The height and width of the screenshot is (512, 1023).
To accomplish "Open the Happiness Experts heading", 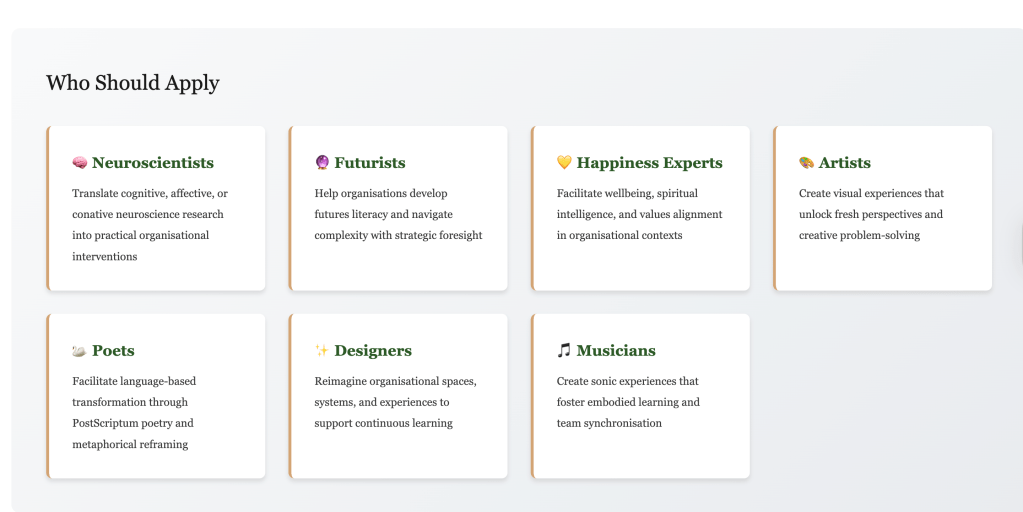I will (649, 163).
